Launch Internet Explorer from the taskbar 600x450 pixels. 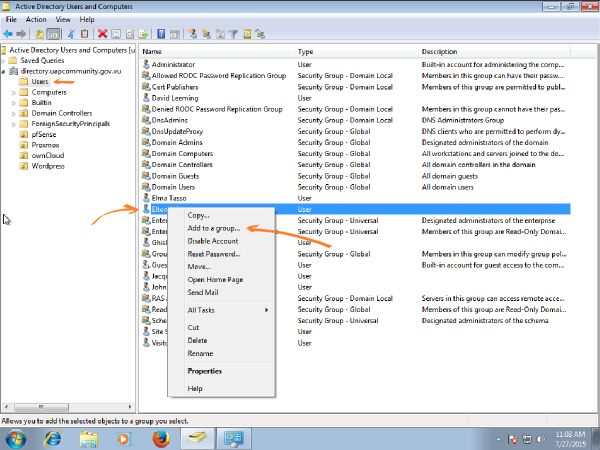53,439
